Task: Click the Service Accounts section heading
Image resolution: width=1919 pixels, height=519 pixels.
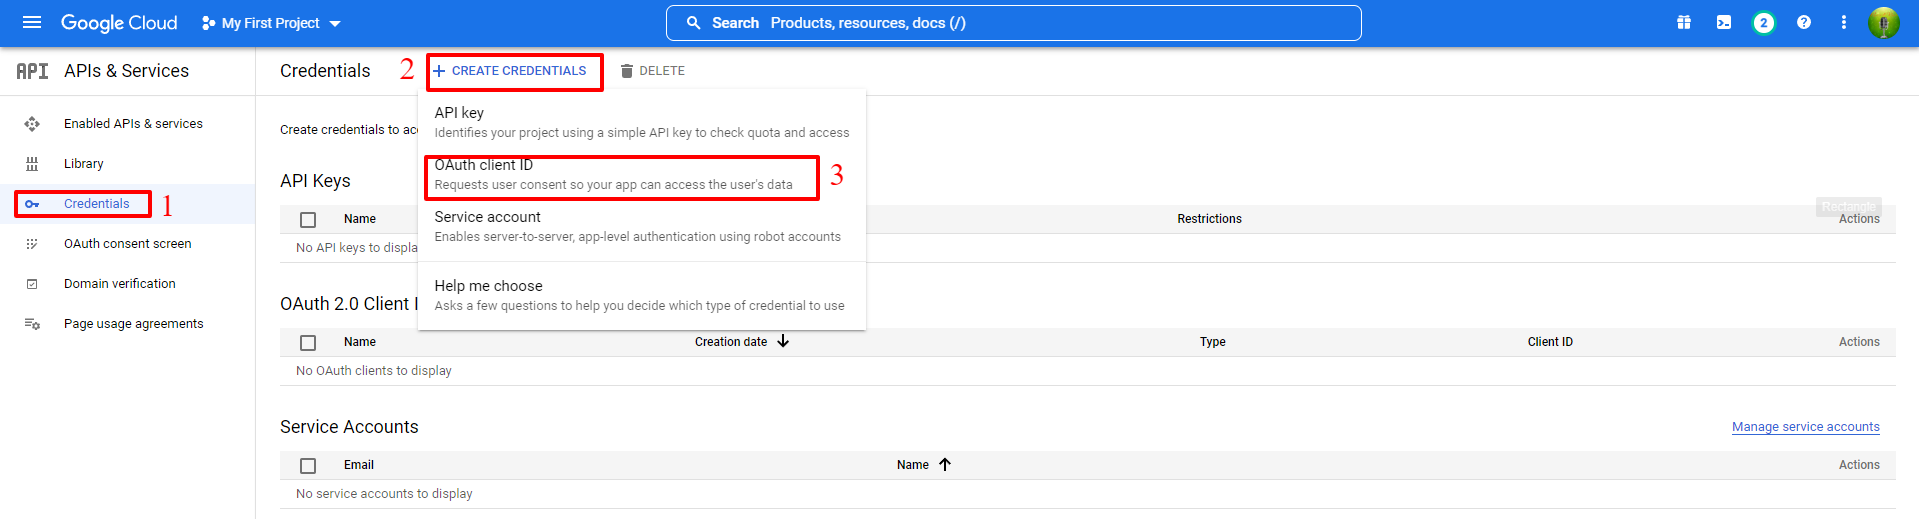Action: 349,427
